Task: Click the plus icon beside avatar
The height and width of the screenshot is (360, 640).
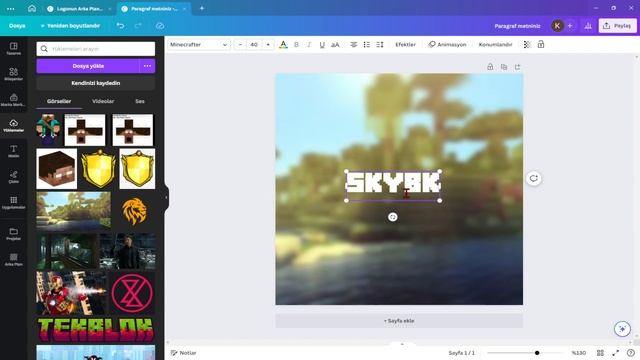Action: [570, 26]
